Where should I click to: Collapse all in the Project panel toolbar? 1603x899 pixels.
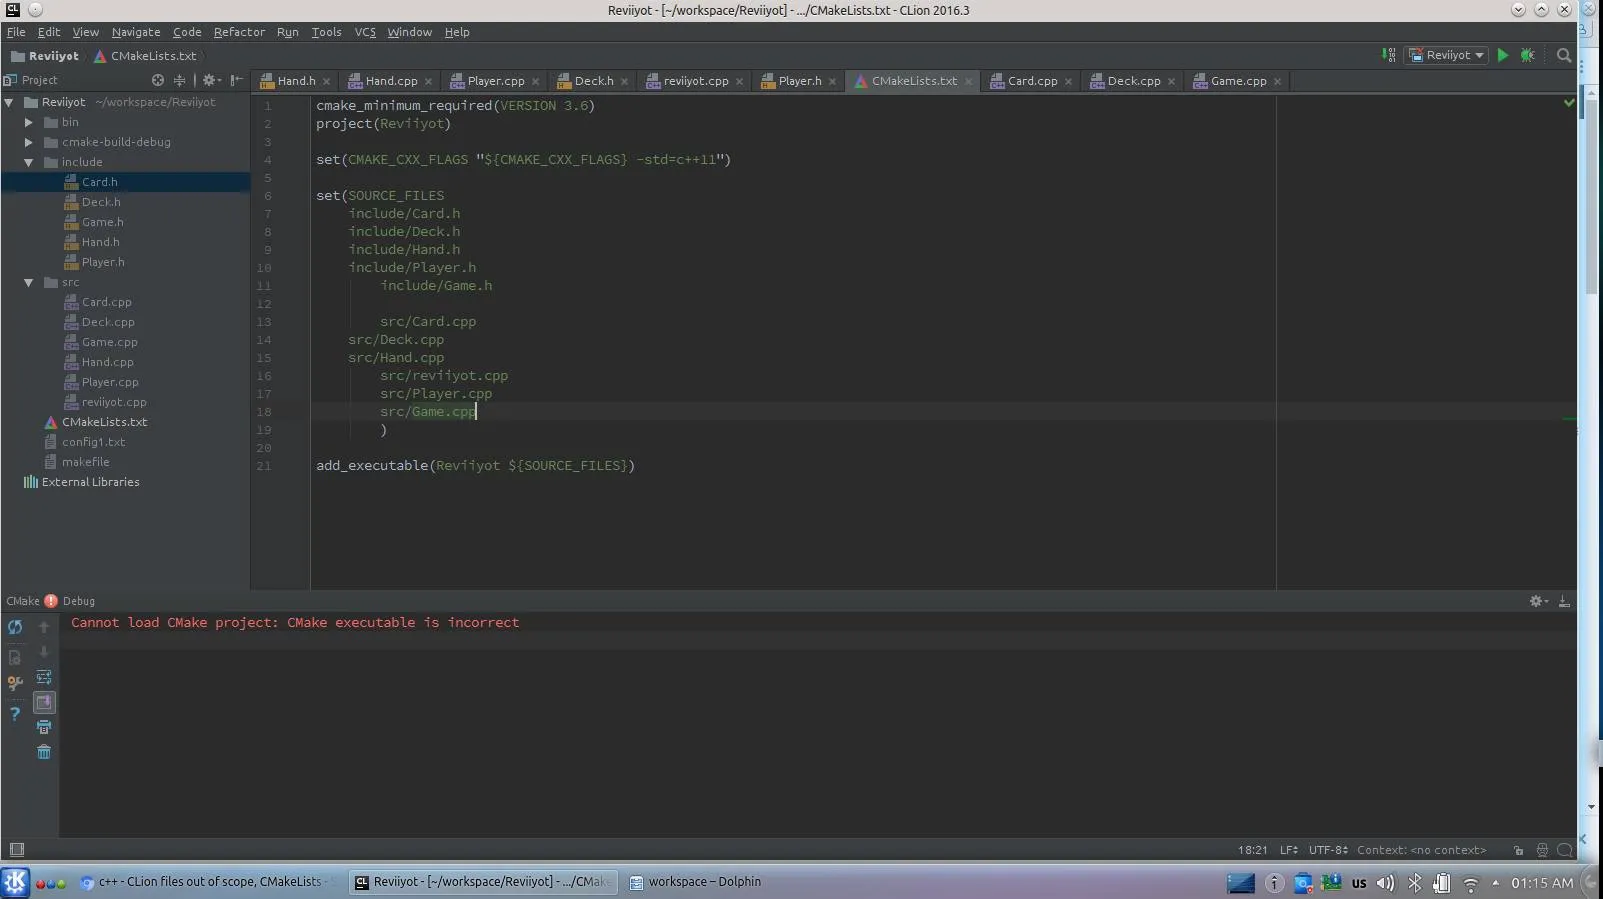click(180, 80)
